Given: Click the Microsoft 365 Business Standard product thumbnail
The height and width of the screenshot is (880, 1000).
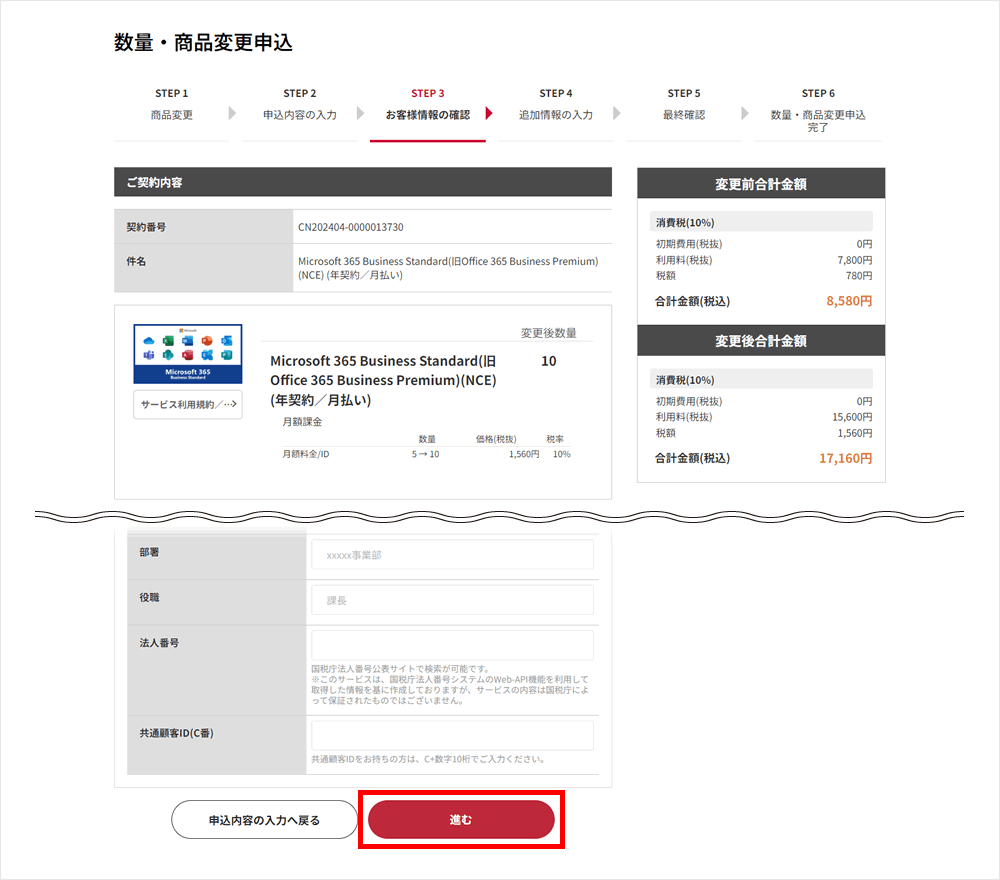Looking at the screenshot, I should [x=188, y=354].
